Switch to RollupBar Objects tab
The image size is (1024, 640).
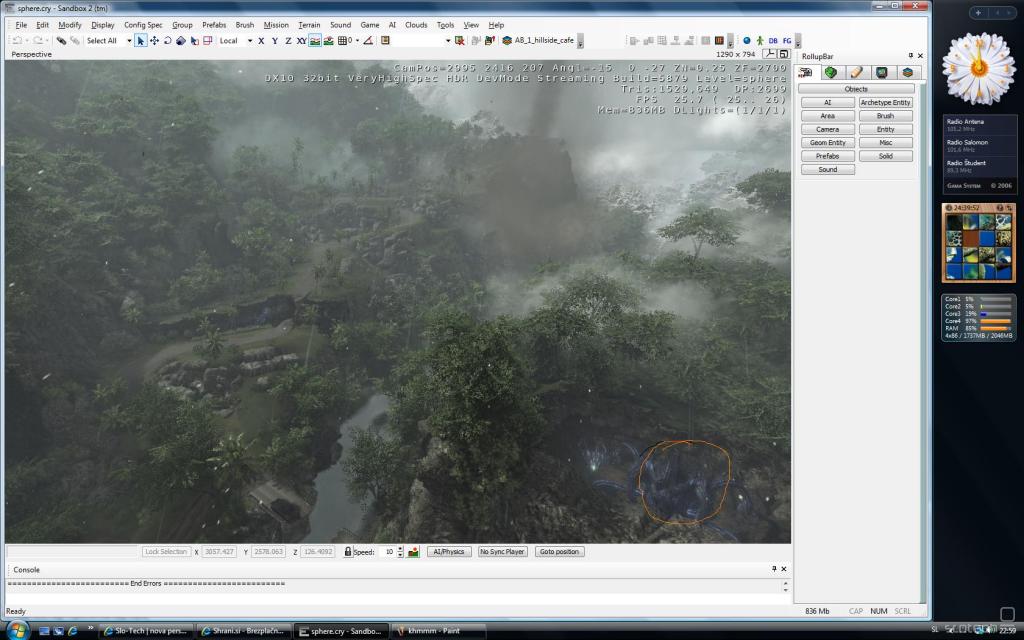pyautogui.click(x=805, y=72)
